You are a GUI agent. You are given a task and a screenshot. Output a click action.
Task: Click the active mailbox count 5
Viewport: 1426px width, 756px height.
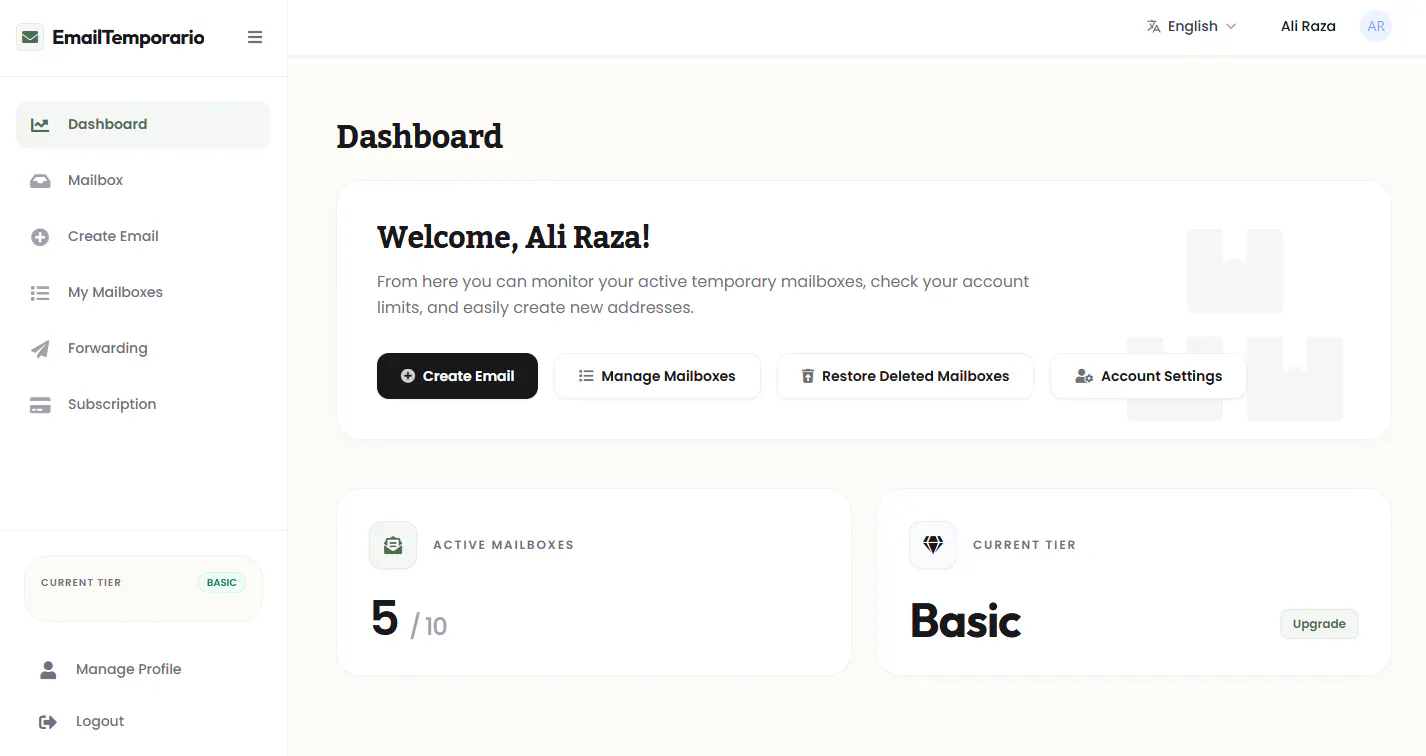point(385,619)
